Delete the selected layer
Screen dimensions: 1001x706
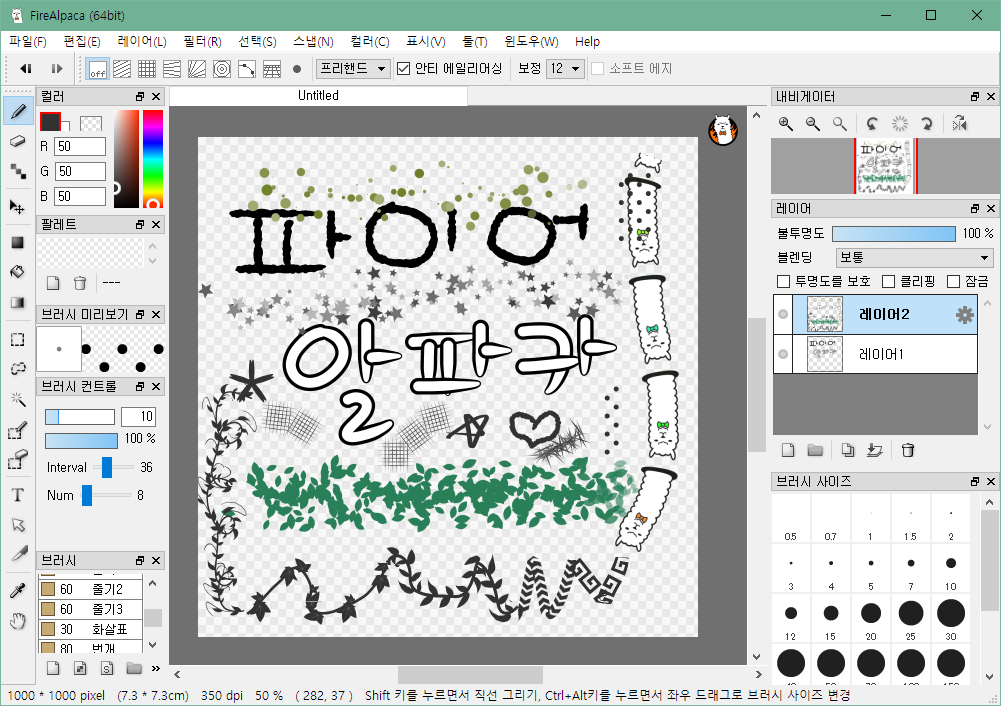click(908, 451)
